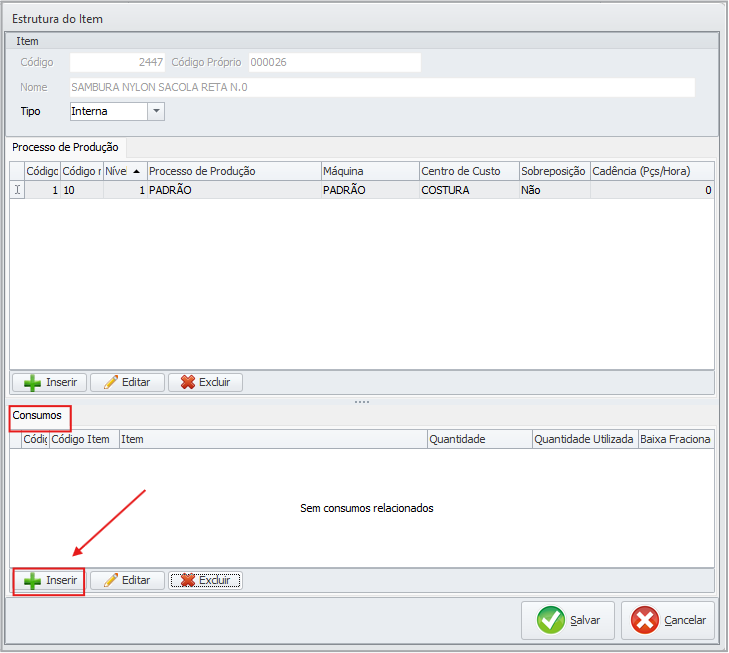Click red X Excluir icon under production process
The image size is (729, 653).
click(186, 382)
